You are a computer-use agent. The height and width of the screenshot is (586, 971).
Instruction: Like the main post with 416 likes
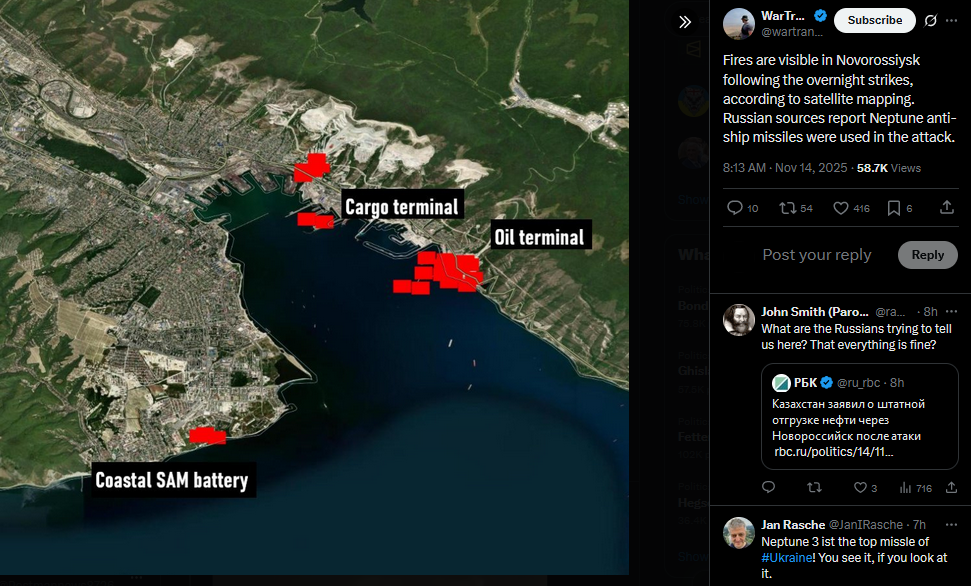coord(851,208)
